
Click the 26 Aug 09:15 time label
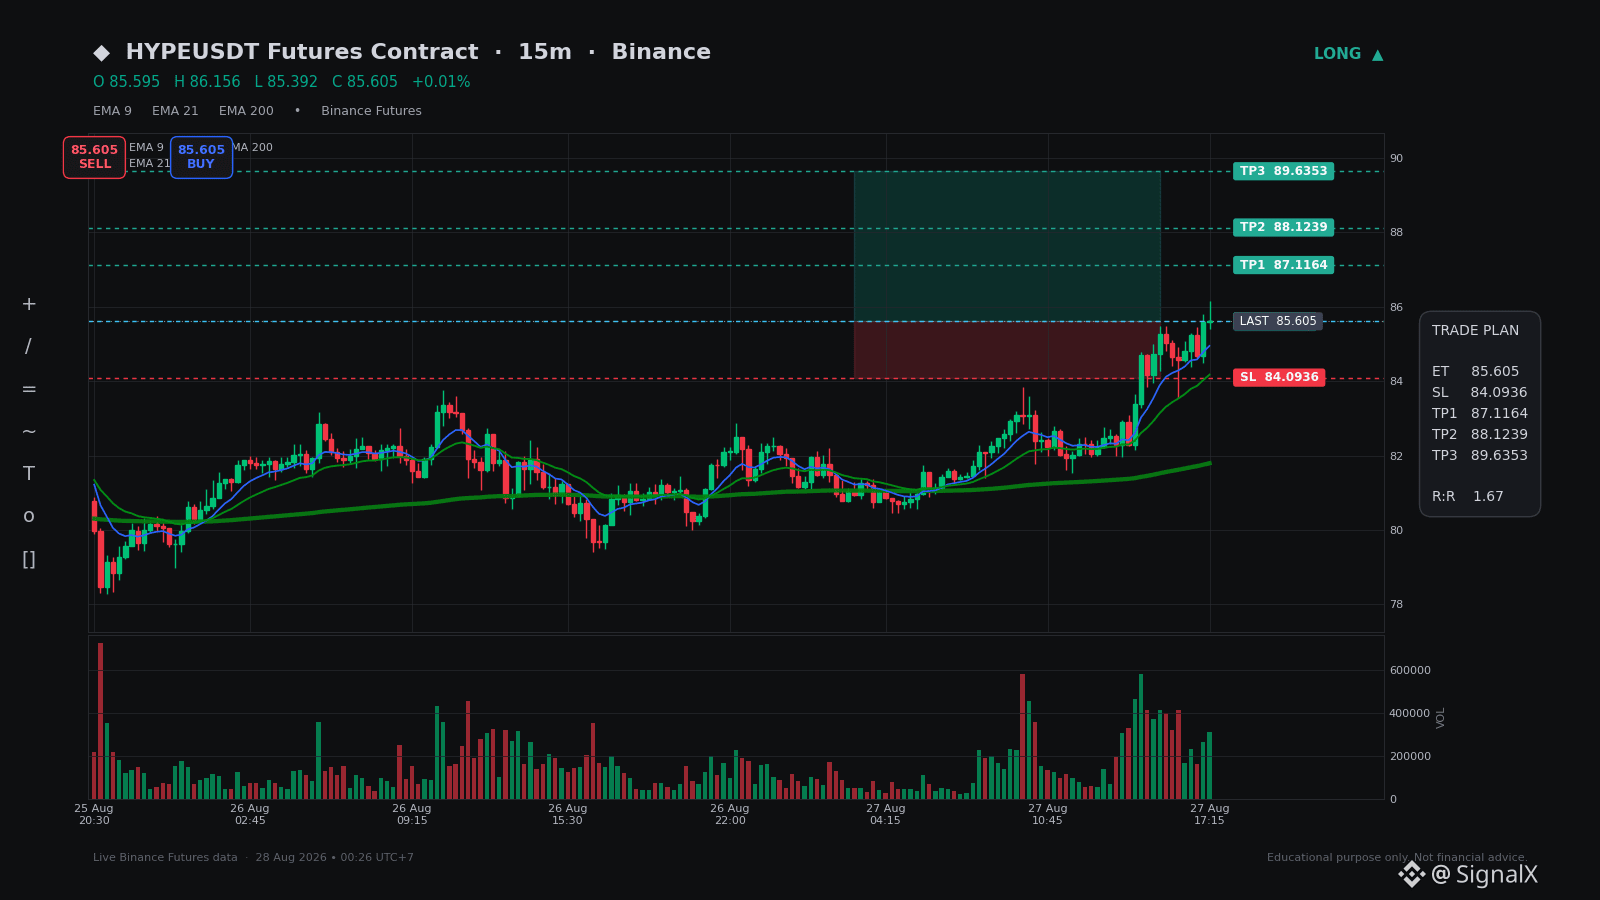412,815
